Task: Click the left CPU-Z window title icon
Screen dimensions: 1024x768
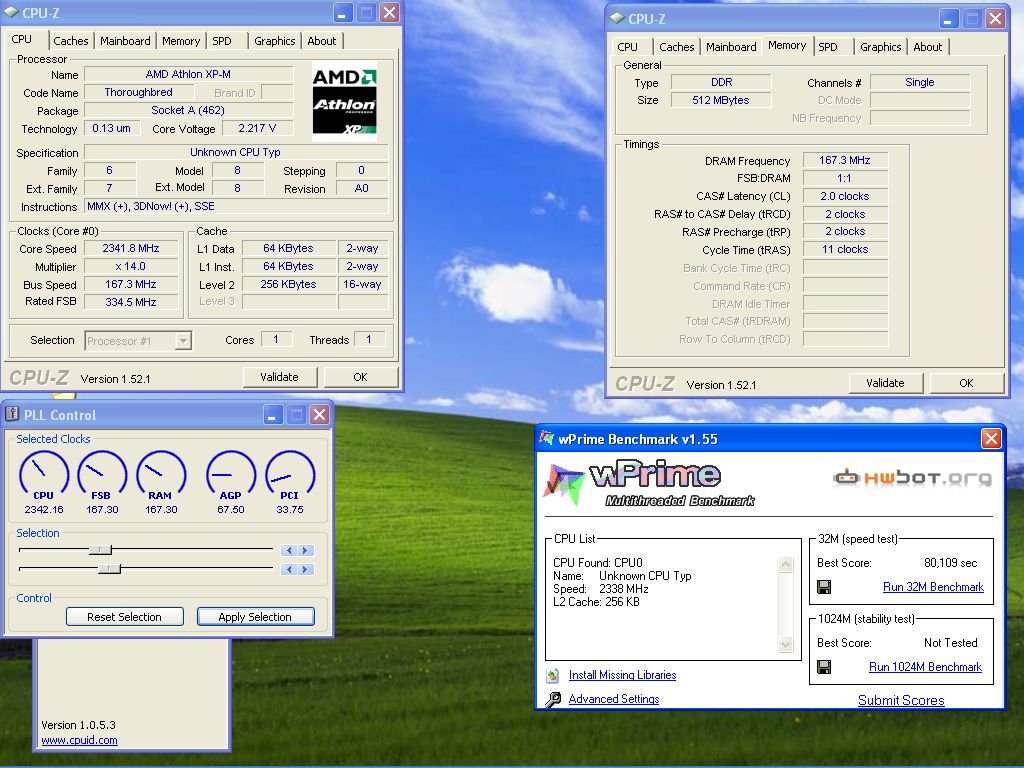Action: tap(12, 12)
